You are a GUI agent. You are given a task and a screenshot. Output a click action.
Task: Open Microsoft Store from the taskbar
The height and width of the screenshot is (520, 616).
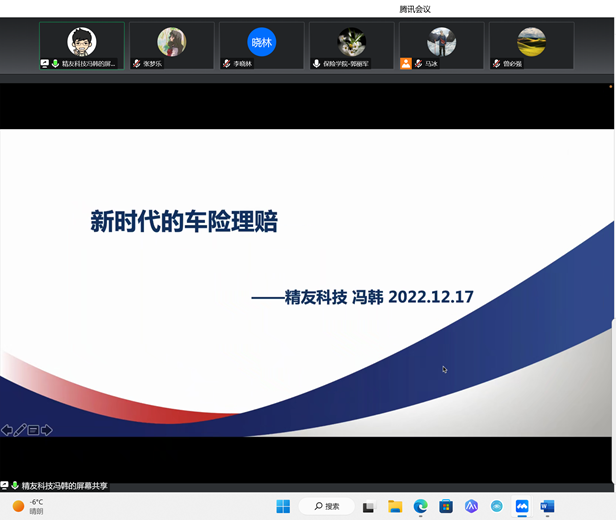pos(446,506)
